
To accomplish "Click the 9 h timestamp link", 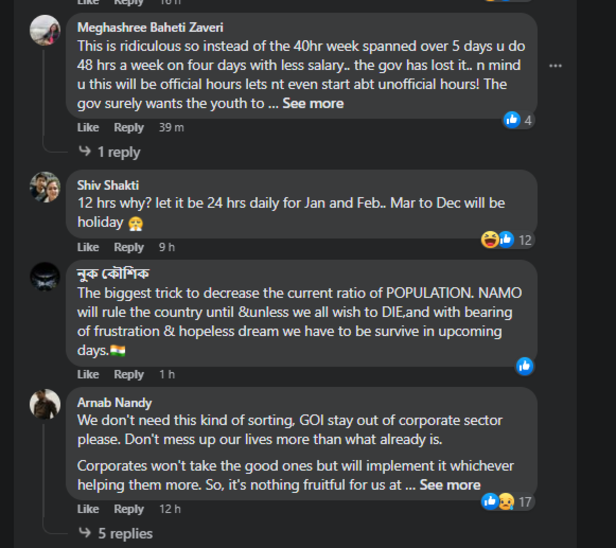I will coord(167,247).
